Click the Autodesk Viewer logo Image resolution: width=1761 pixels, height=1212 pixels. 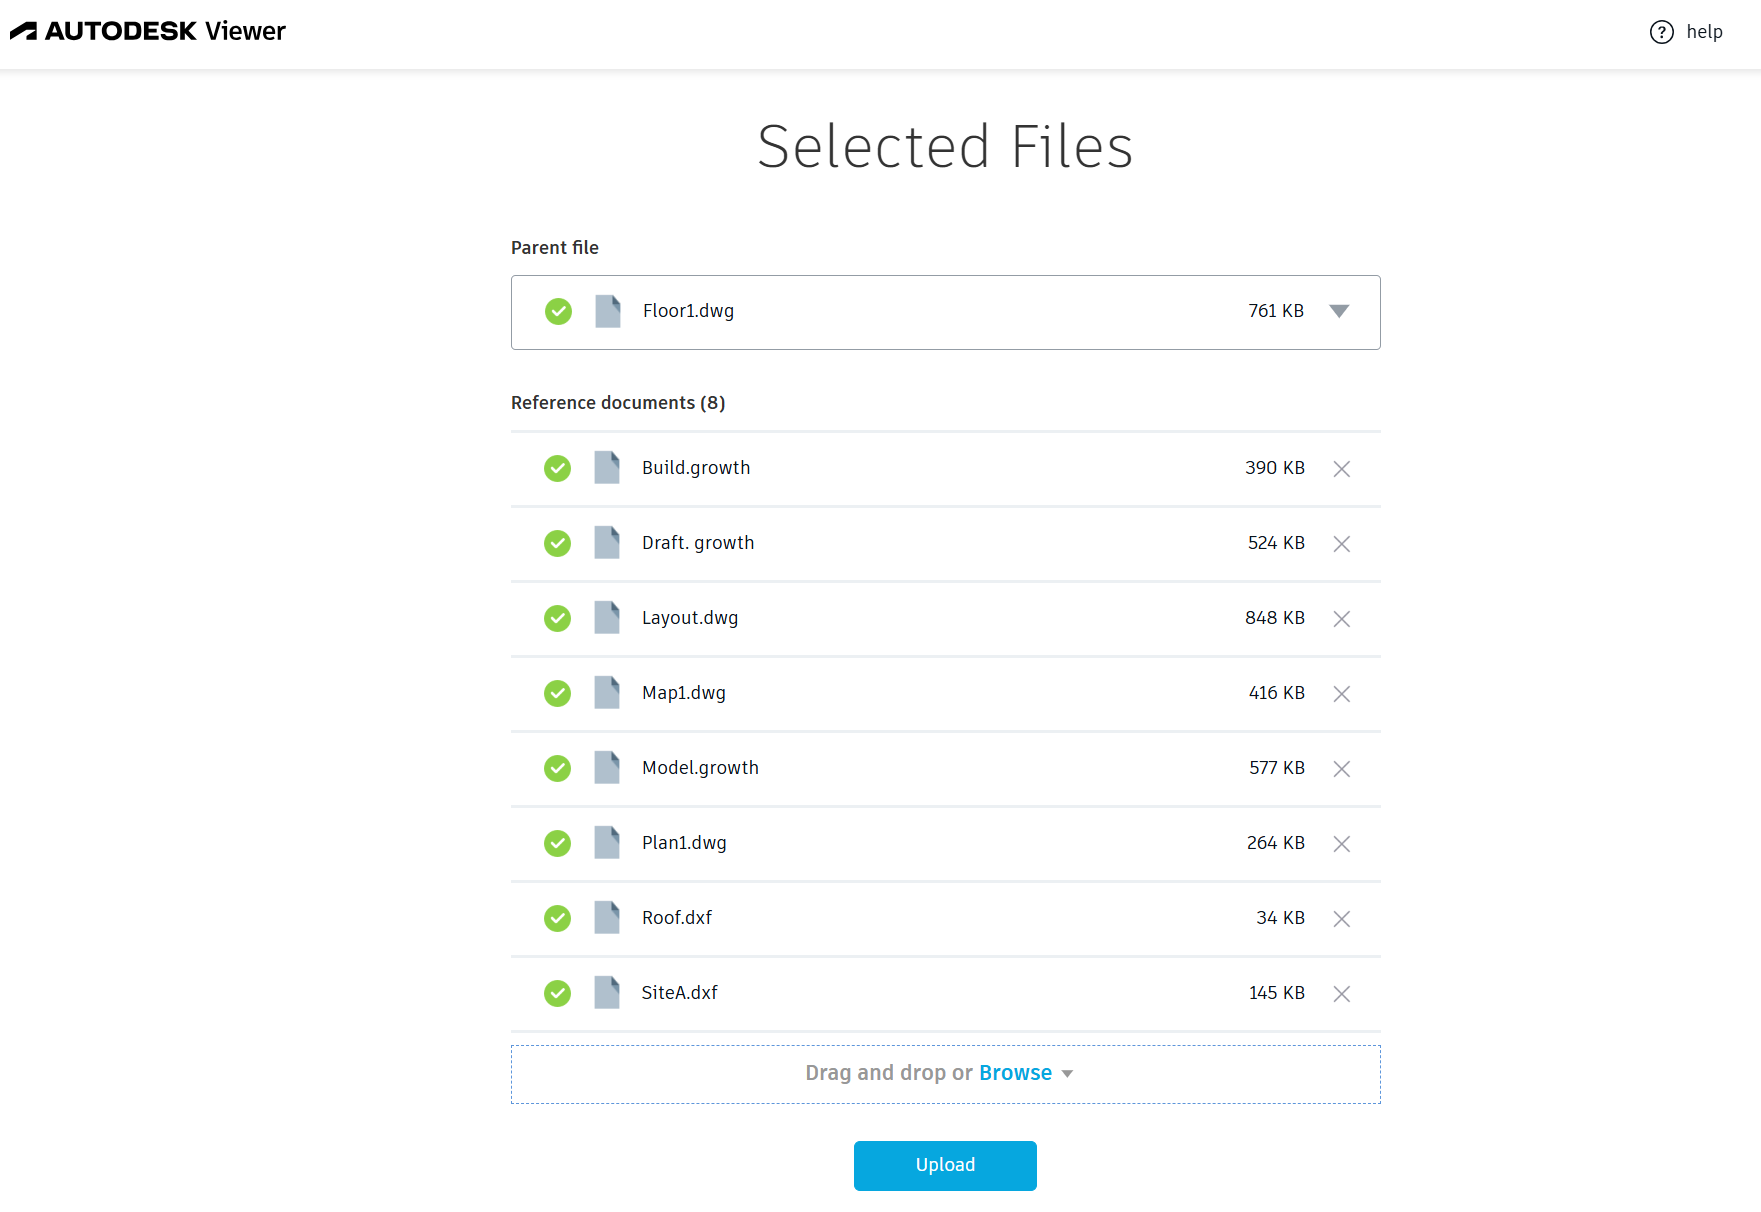click(148, 31)
